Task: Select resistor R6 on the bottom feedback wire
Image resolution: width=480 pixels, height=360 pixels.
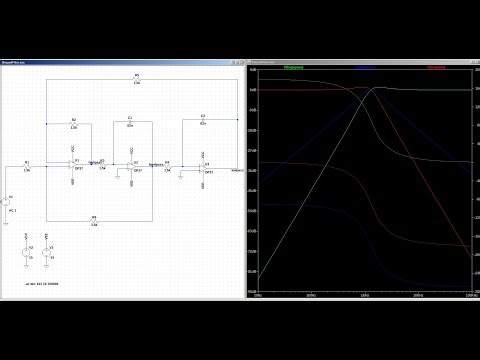Action: point(94,221)
